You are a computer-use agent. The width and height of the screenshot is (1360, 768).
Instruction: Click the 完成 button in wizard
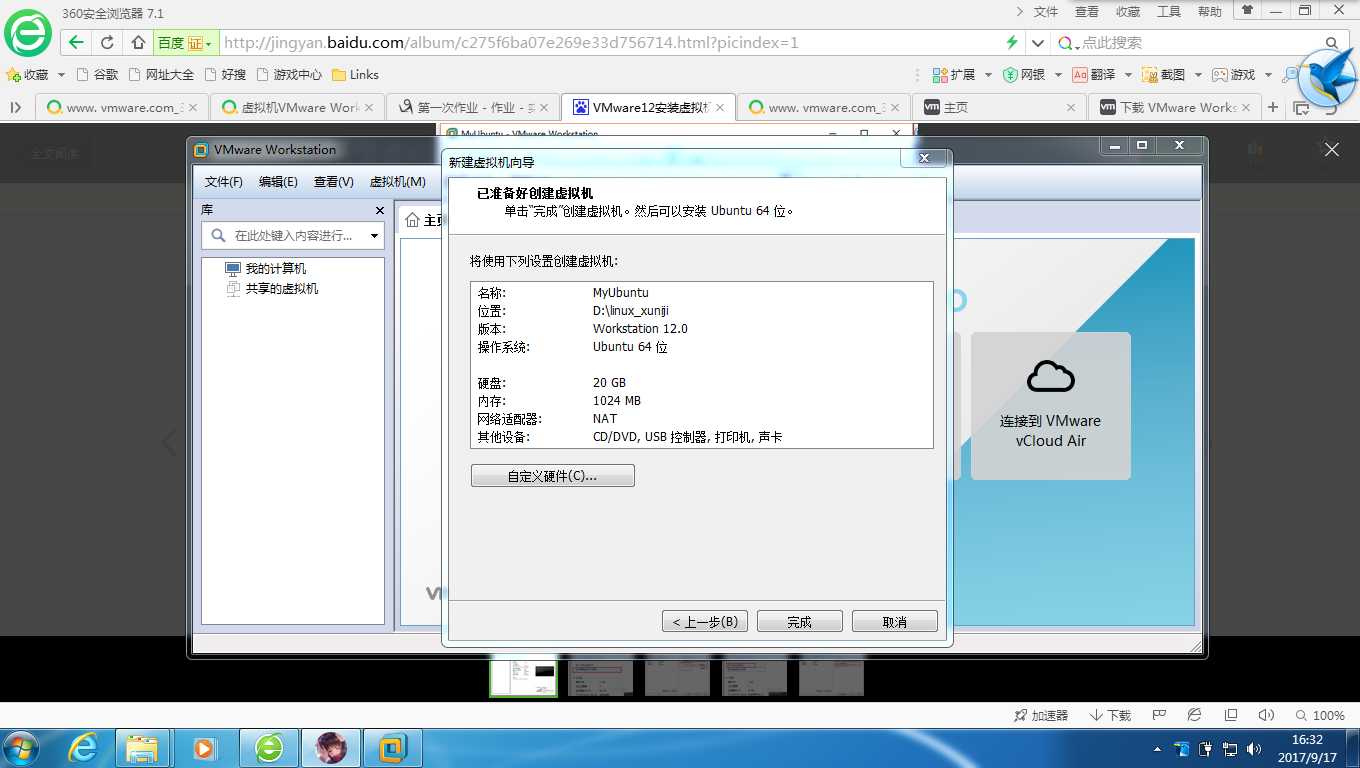(x=799, y=621)
